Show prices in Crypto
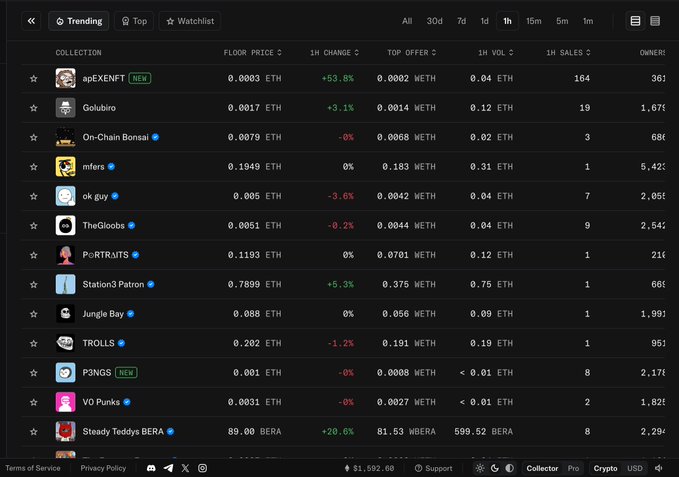This screenshot has width=679, height=477. tap(605, 468)
